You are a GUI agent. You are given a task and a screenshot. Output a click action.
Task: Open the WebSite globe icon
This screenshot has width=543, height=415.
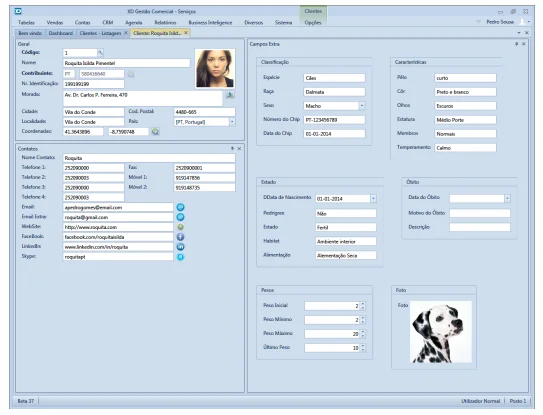coord(180,227)
